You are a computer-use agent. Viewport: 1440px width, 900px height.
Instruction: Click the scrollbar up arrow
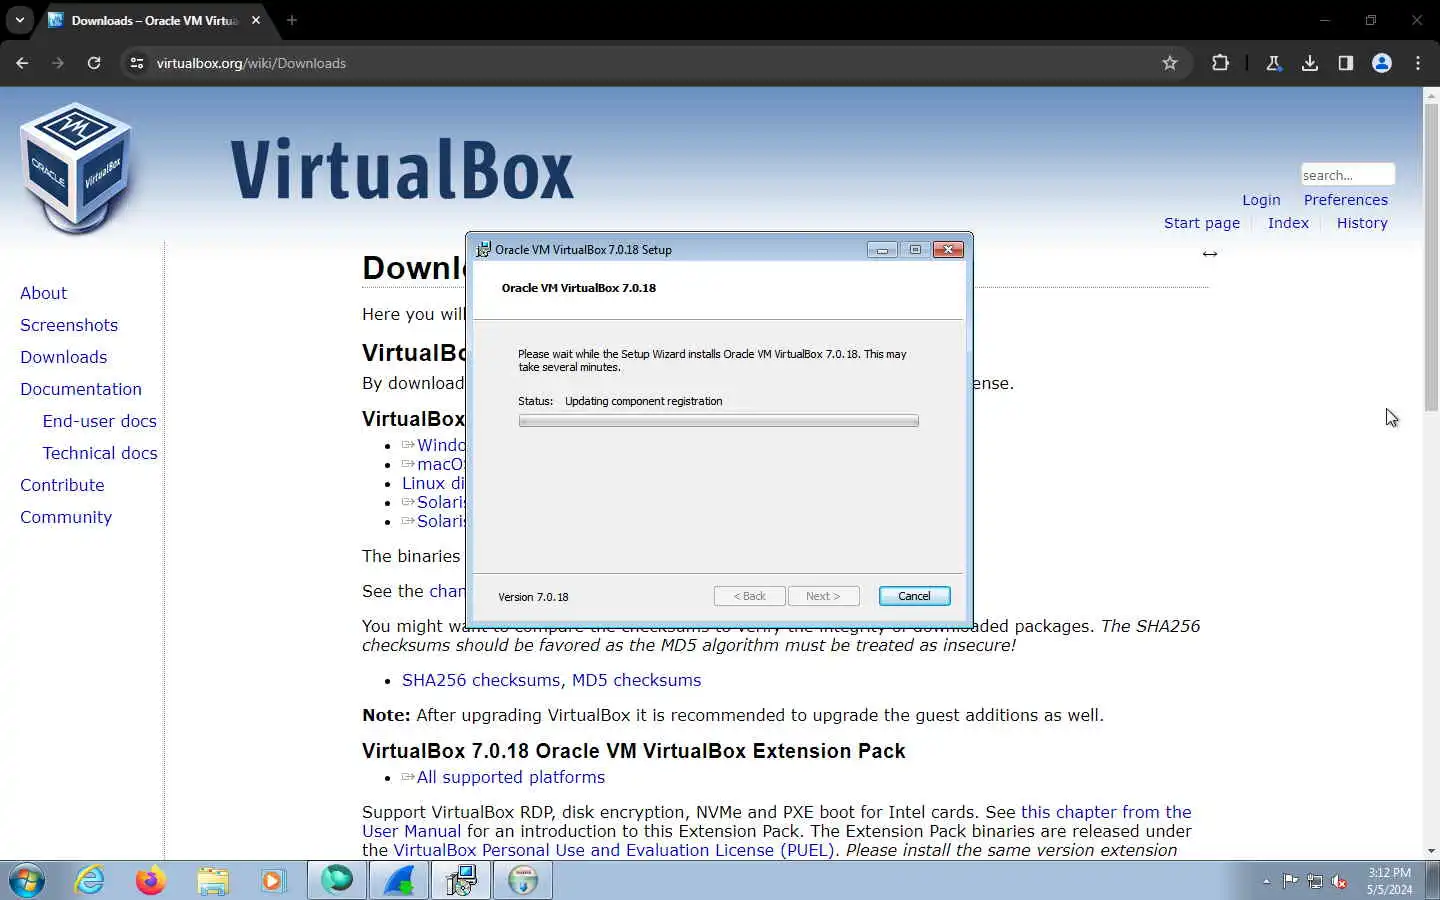1431,94
